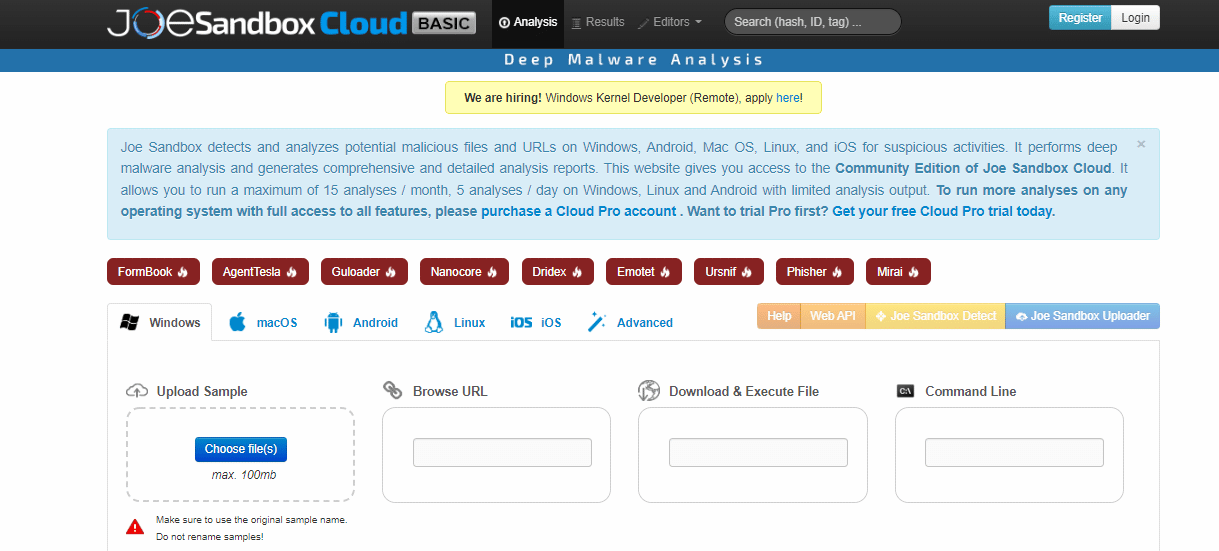Image resolution: width=1219 pixels, height=551 pixels.
Task: Switch to the macOS tab
Action: [x=264, y=323]
